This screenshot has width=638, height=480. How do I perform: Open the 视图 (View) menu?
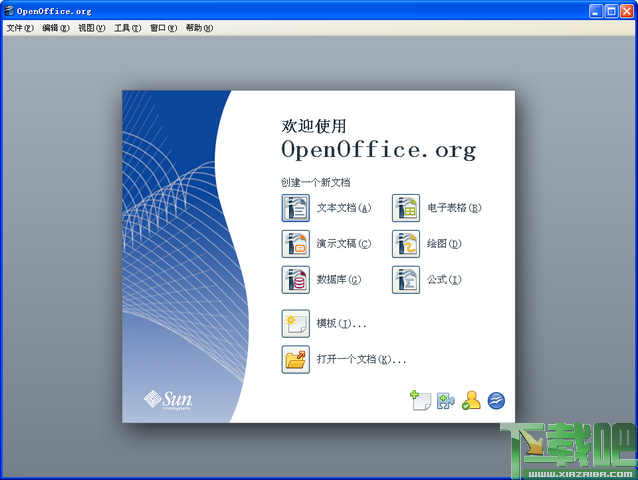92,28
